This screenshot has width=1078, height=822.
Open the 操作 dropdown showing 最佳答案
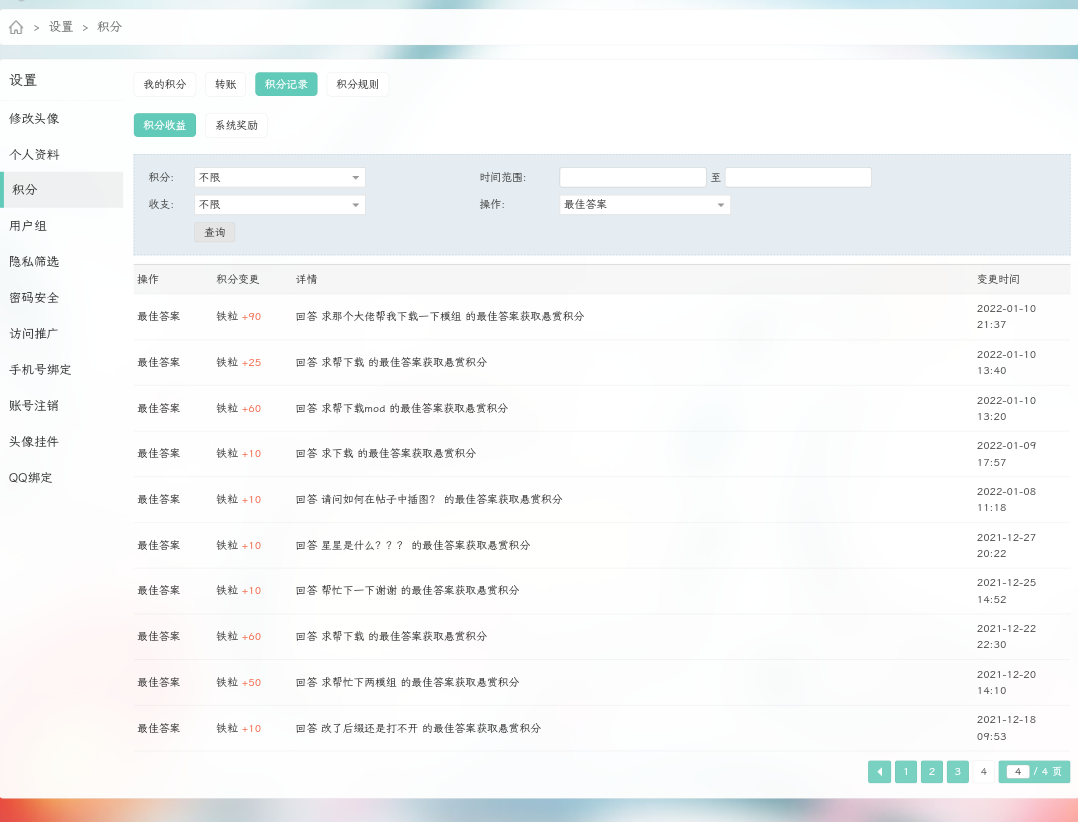click(x=645, y=205)
